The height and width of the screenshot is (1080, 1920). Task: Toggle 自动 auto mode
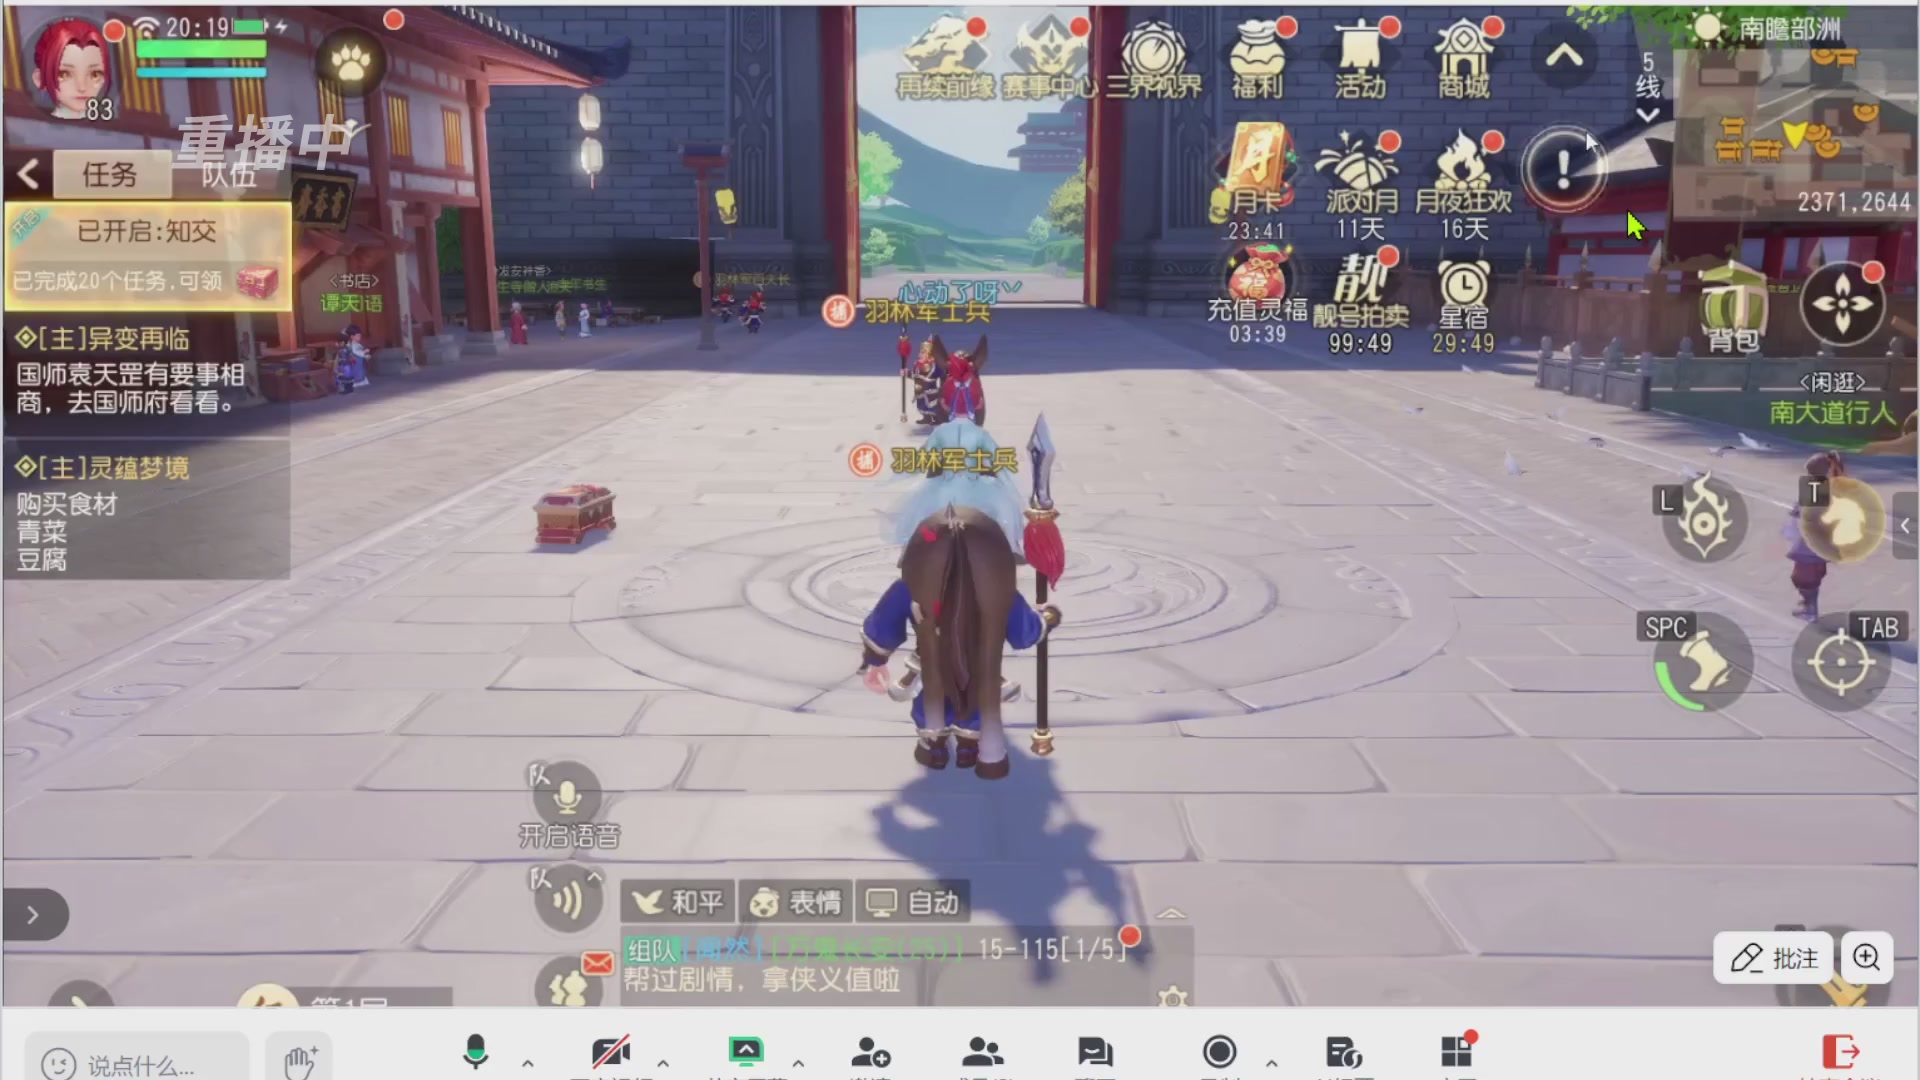(912, 903)
